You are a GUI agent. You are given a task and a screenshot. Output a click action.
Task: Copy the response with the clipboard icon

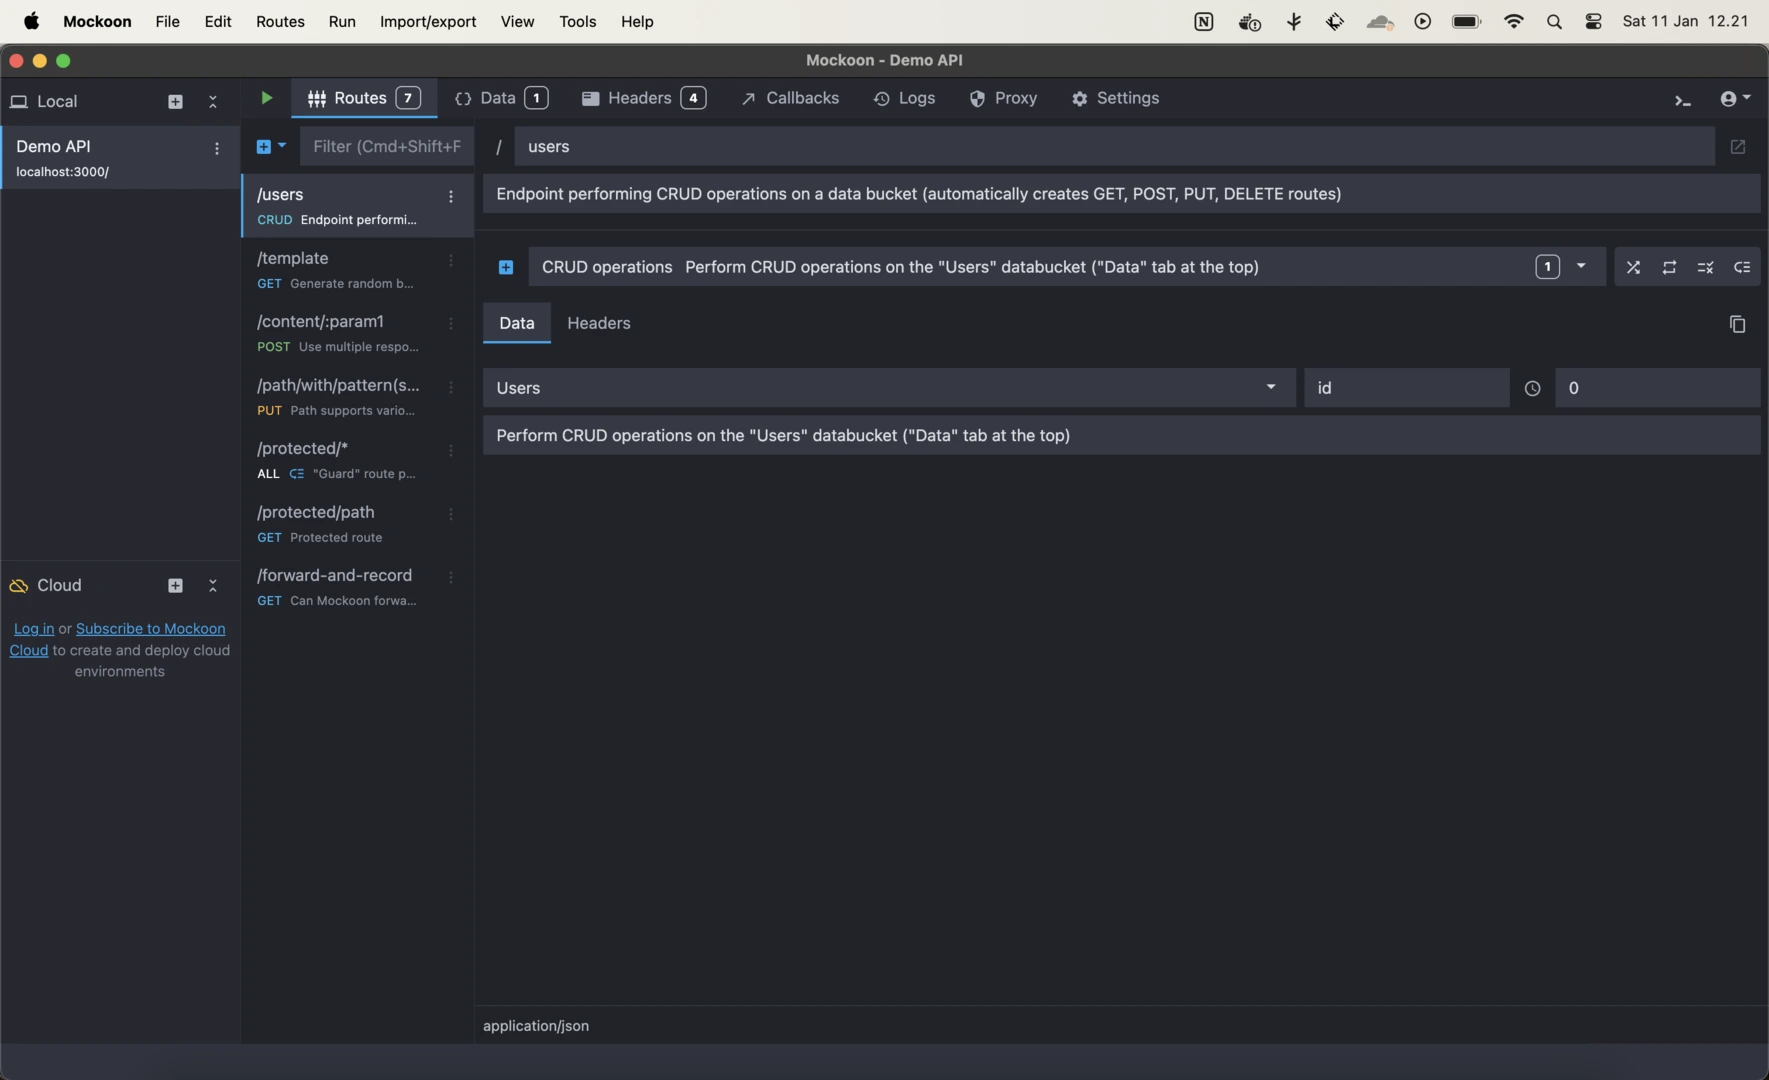pos(1737,324)
